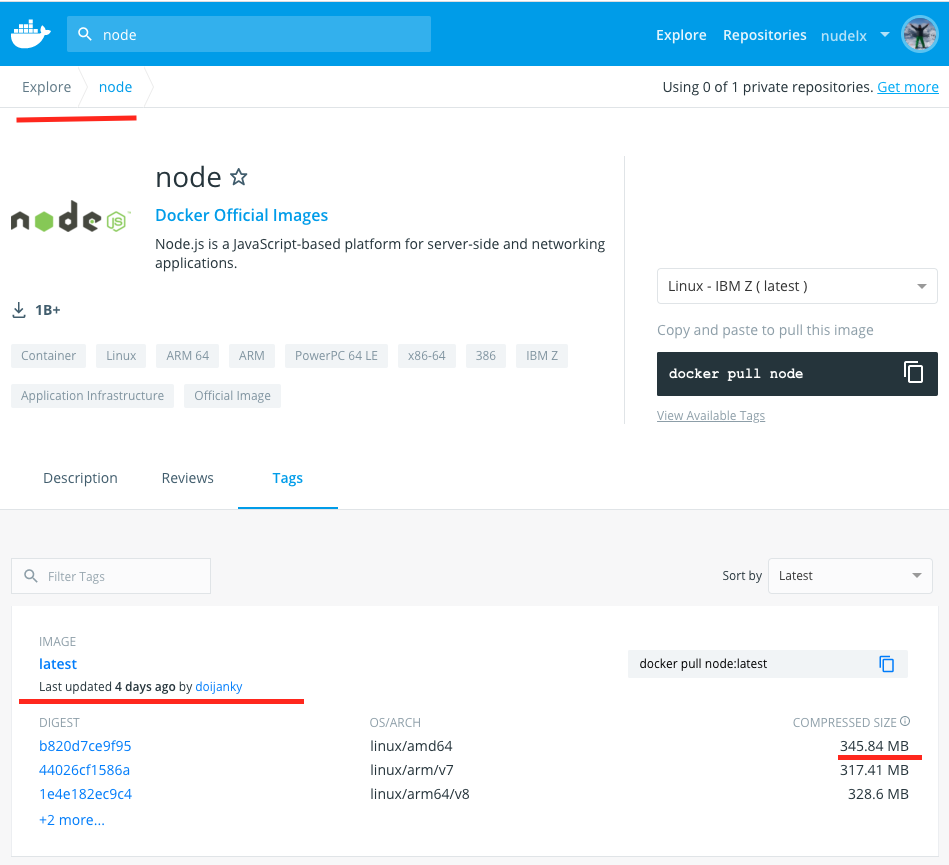
Task: Click the 317.41 MB size value
Action: pyautogui.click(x=874, y=770)
